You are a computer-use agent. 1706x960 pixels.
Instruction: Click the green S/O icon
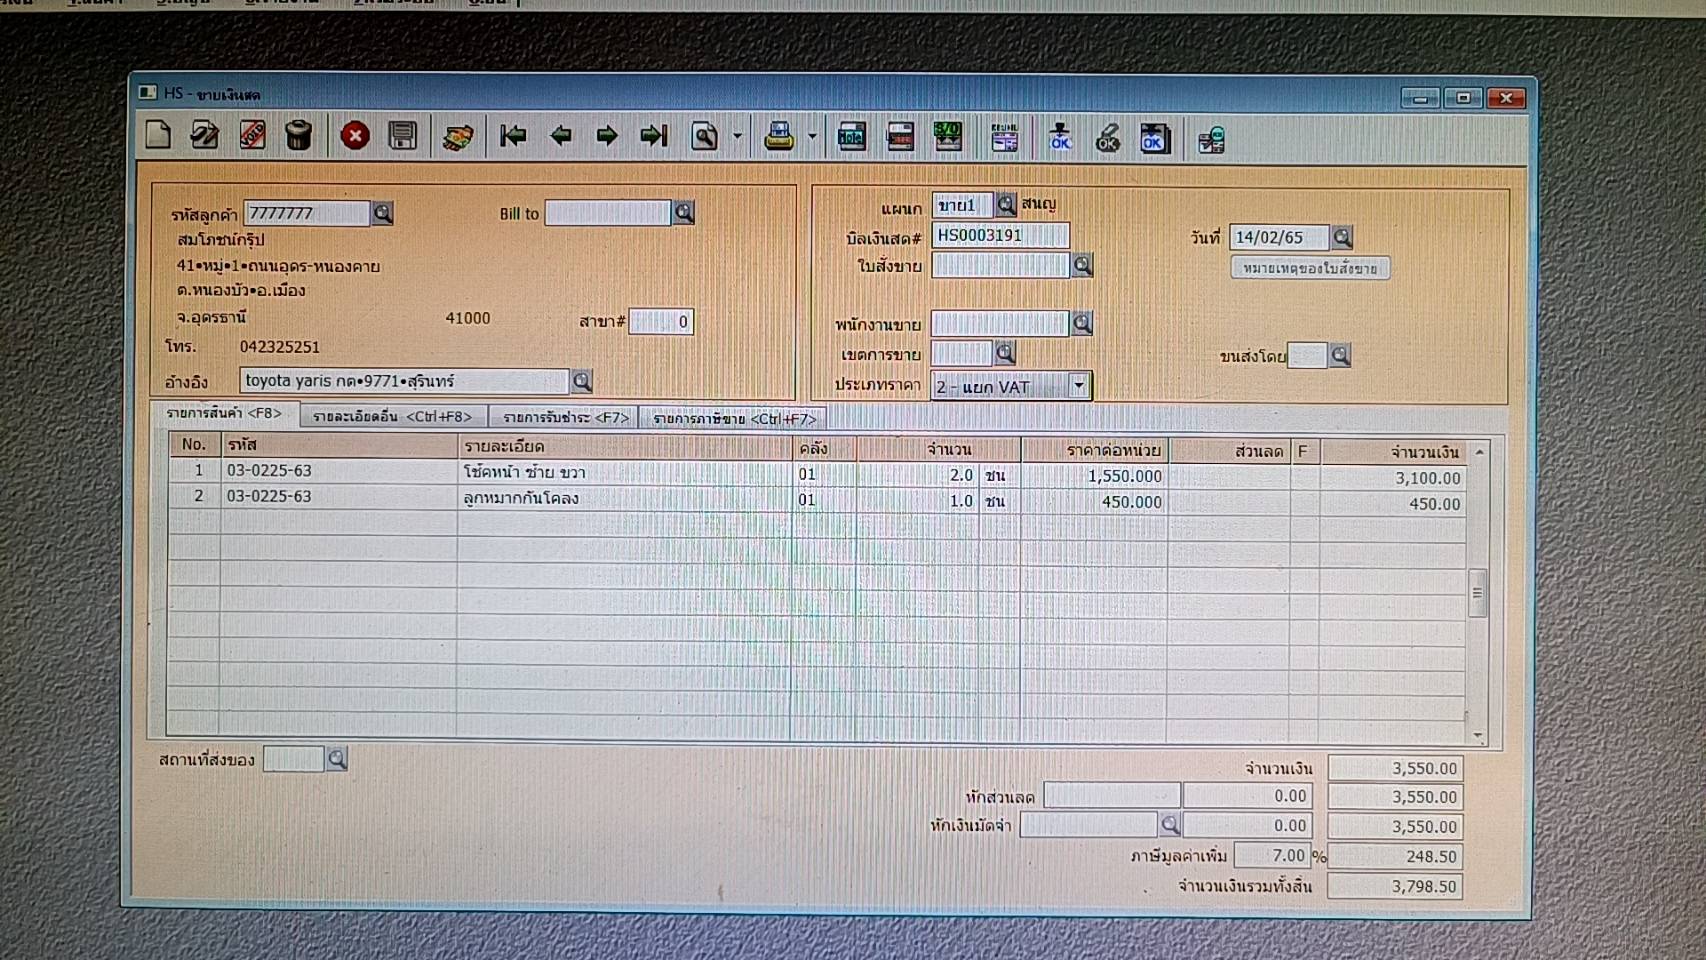(x=948, y=137)
